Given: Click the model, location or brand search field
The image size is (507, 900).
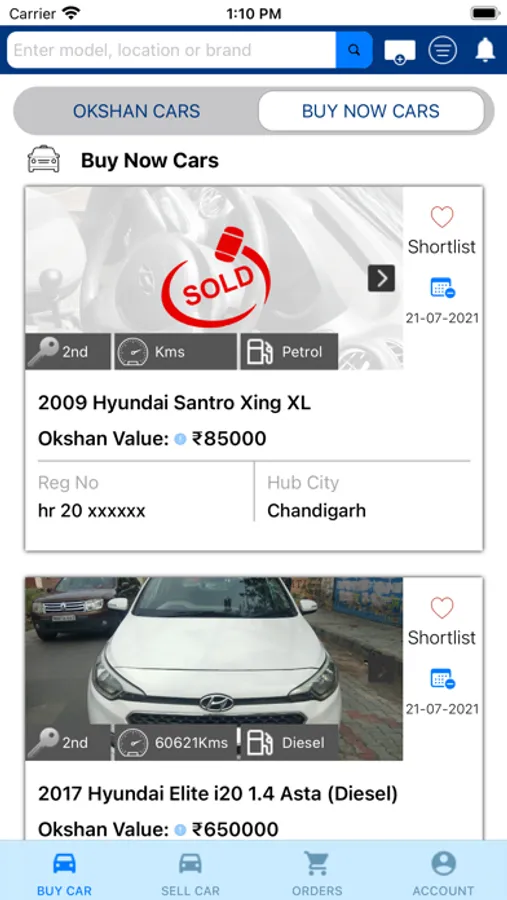Looking at the screenshot, I should [171, 50].
